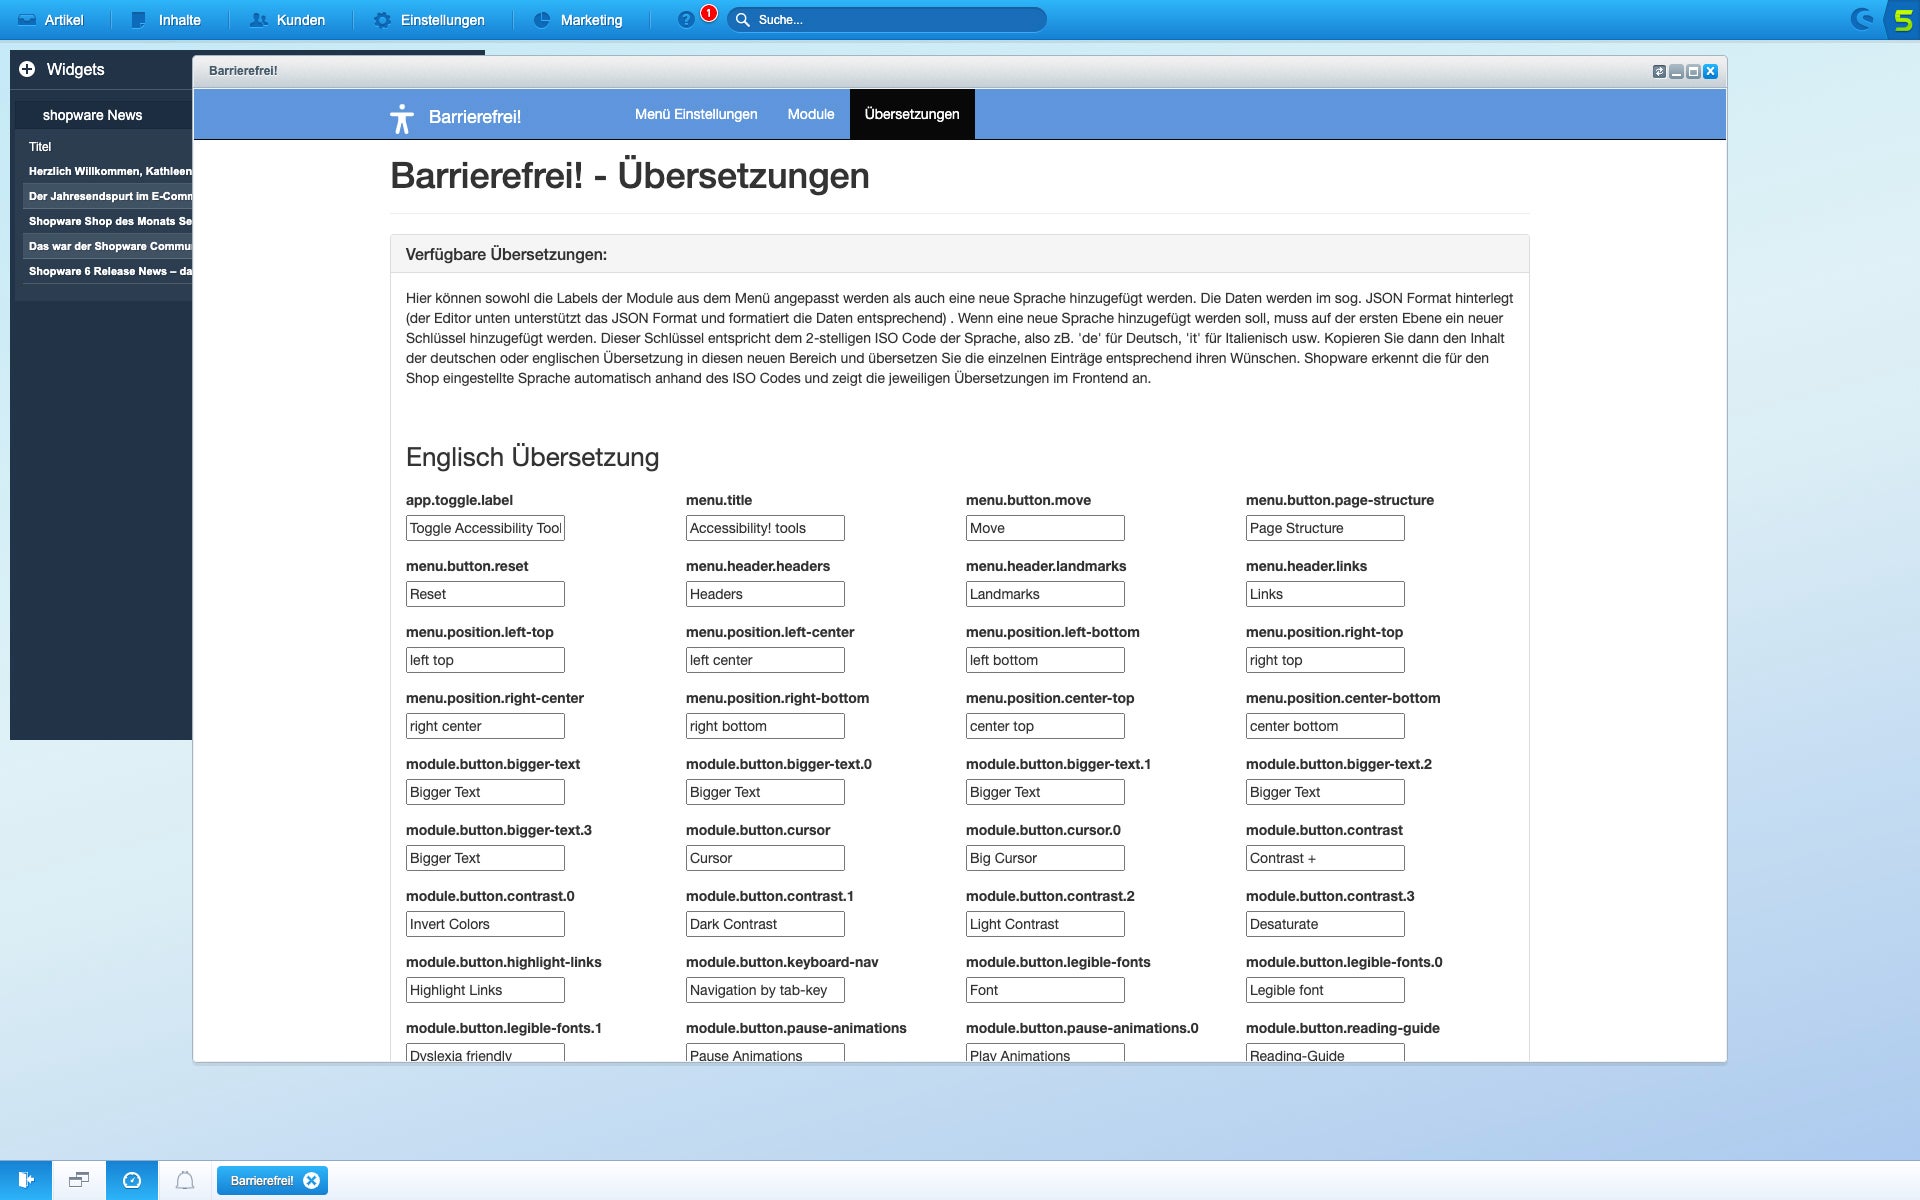
Task: Click the taskbar Barrierefrei button
Action: click(263, 1181)
